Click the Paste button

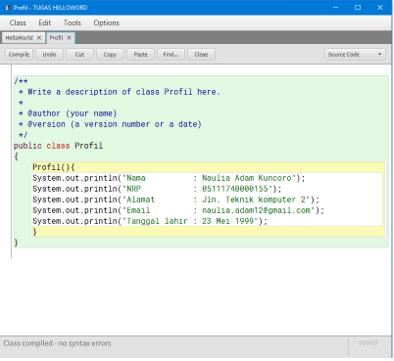pos(140,54)
